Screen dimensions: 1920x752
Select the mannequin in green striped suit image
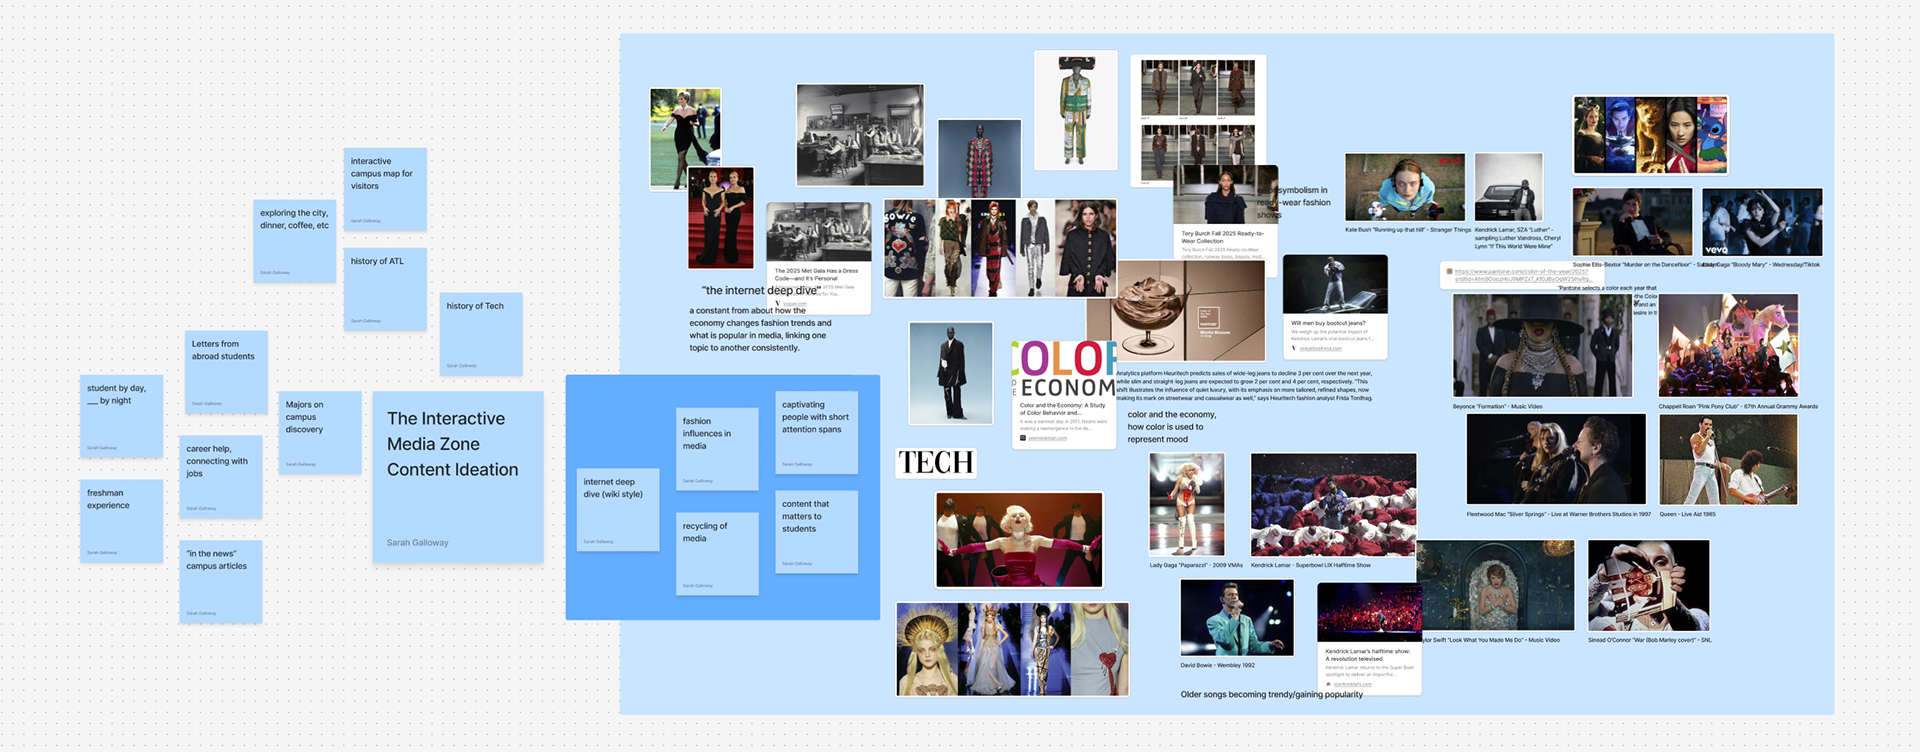pyautogui.click(x=1075, y=110)
